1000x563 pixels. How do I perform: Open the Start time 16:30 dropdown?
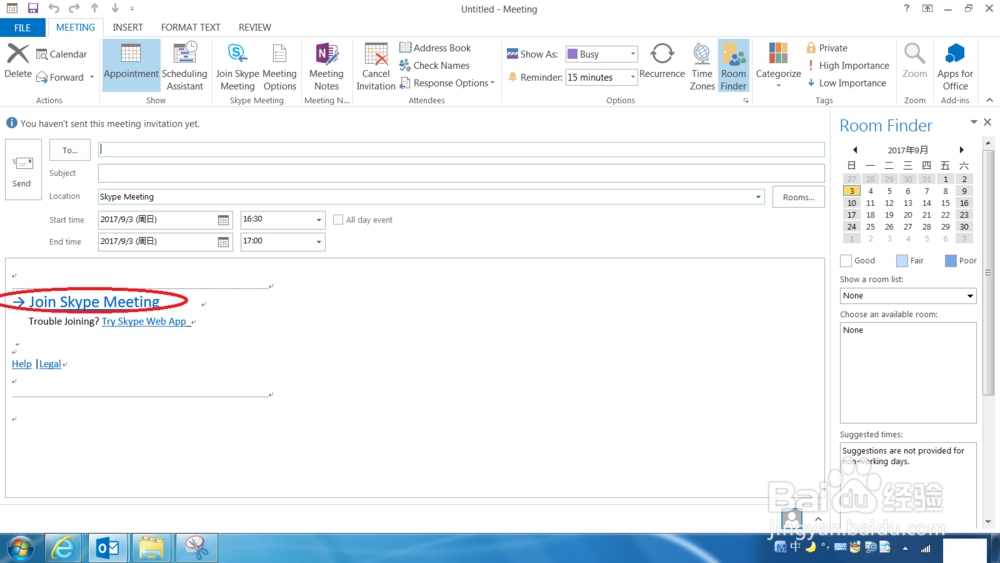[x=319, y=220]
